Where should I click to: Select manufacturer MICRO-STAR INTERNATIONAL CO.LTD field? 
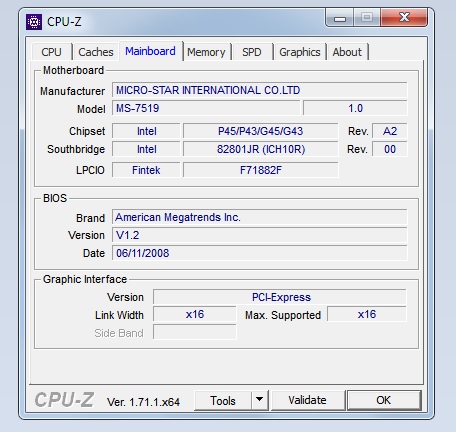coord(259,90)
